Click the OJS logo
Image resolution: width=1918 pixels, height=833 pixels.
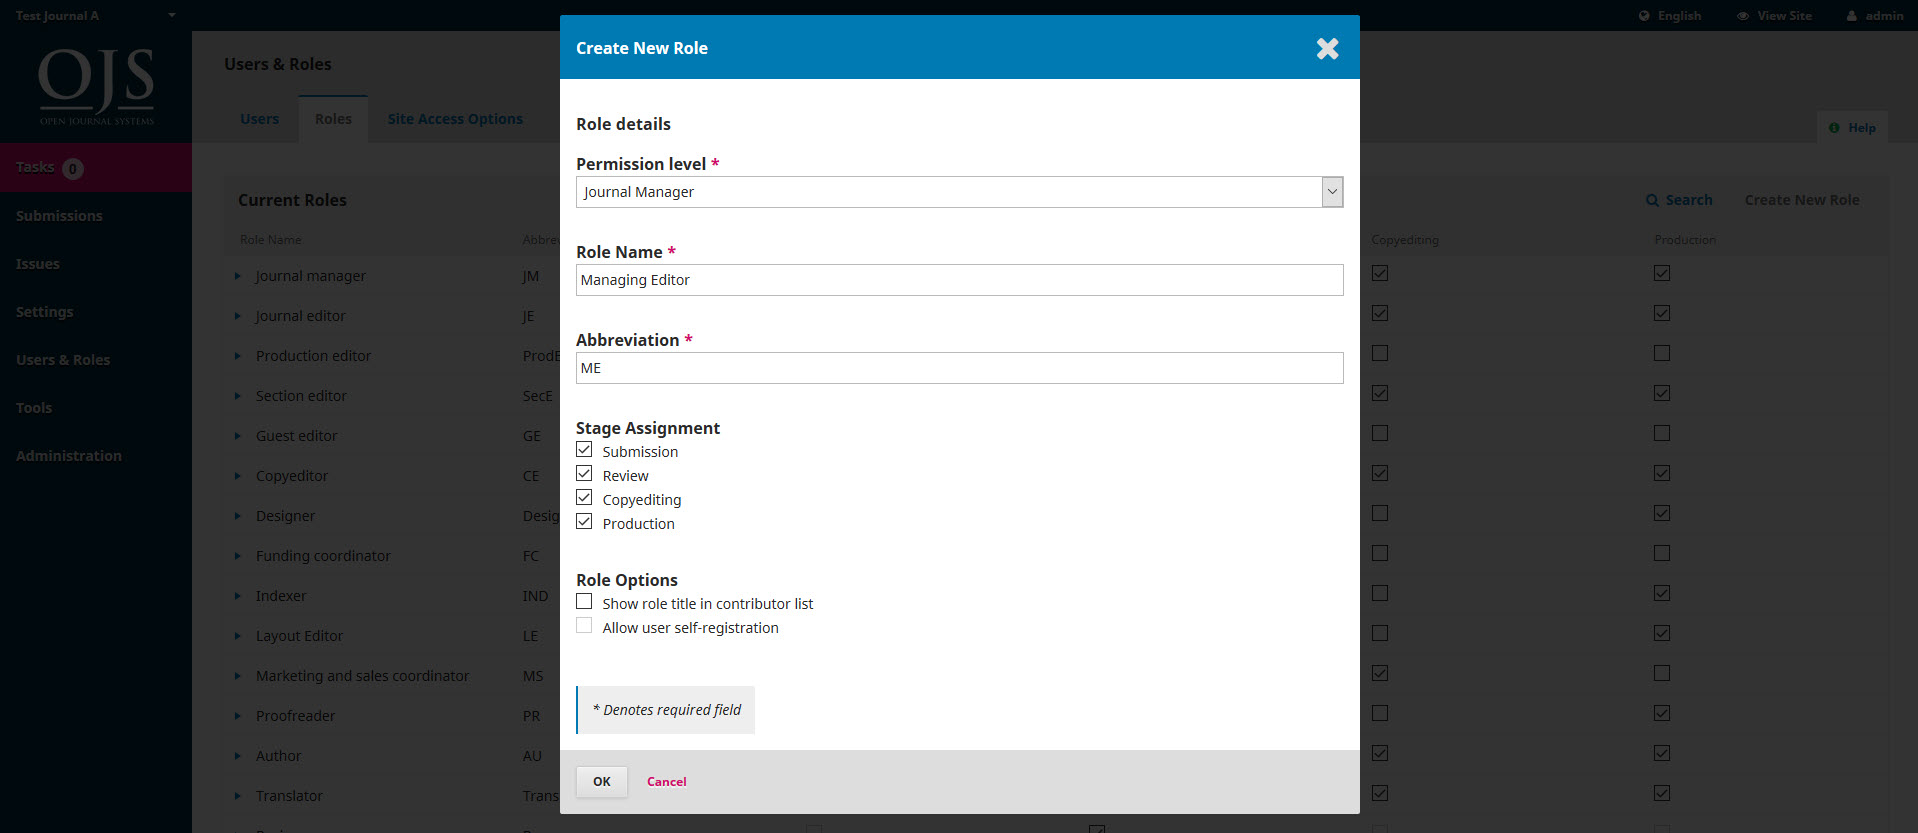click(95, 85)
